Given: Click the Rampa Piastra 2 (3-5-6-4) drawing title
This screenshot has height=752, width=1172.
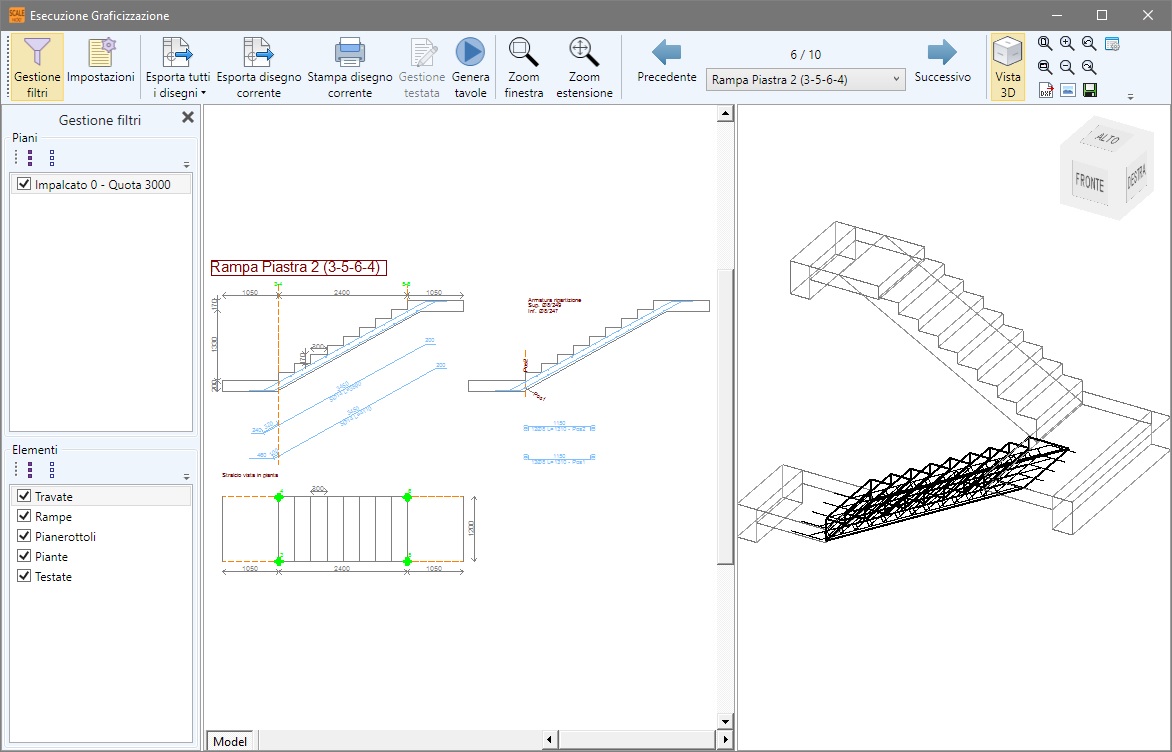Looking at the screenshot, I should point(298,267).
